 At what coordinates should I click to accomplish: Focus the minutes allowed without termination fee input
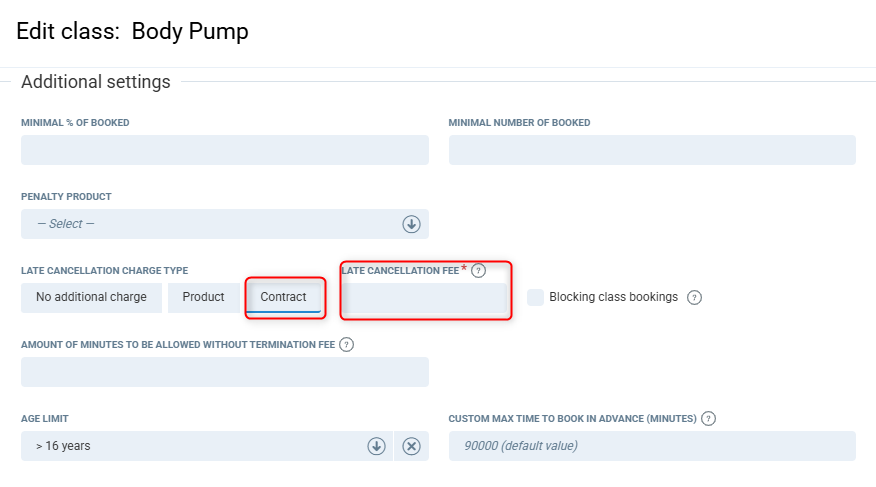point(224,372)
